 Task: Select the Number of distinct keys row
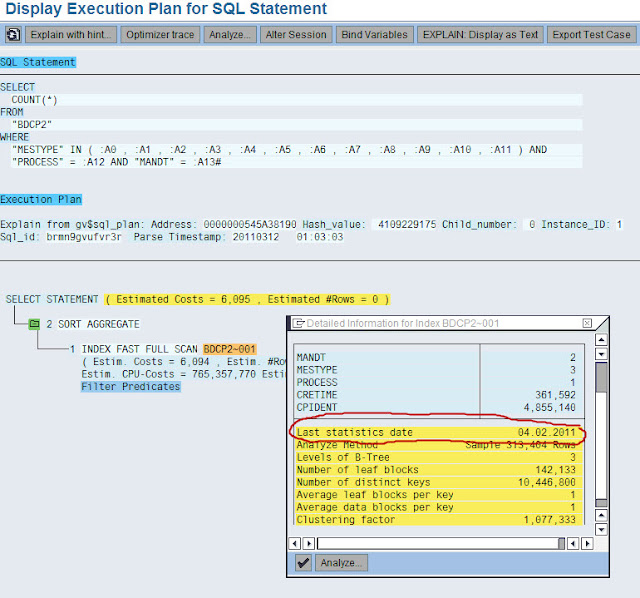point(438,482)
